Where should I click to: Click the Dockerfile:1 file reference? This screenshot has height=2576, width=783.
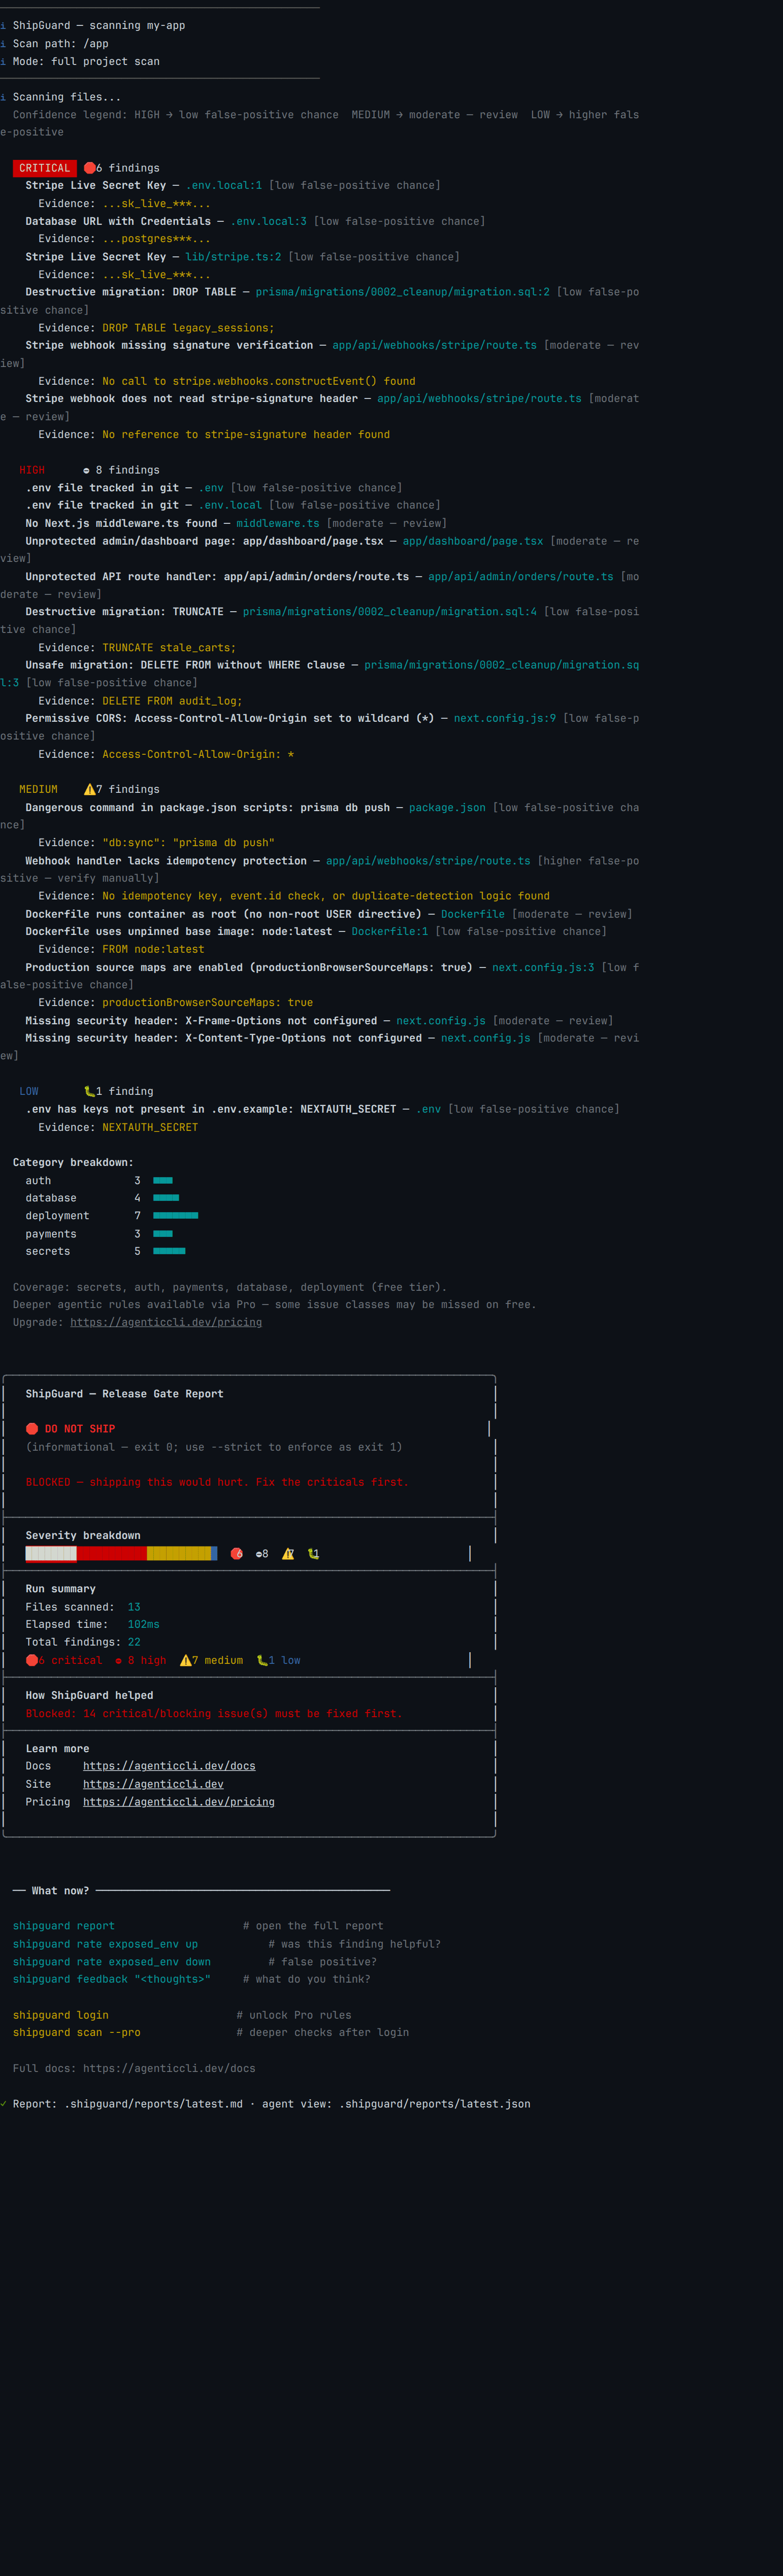tap(390, 931)
